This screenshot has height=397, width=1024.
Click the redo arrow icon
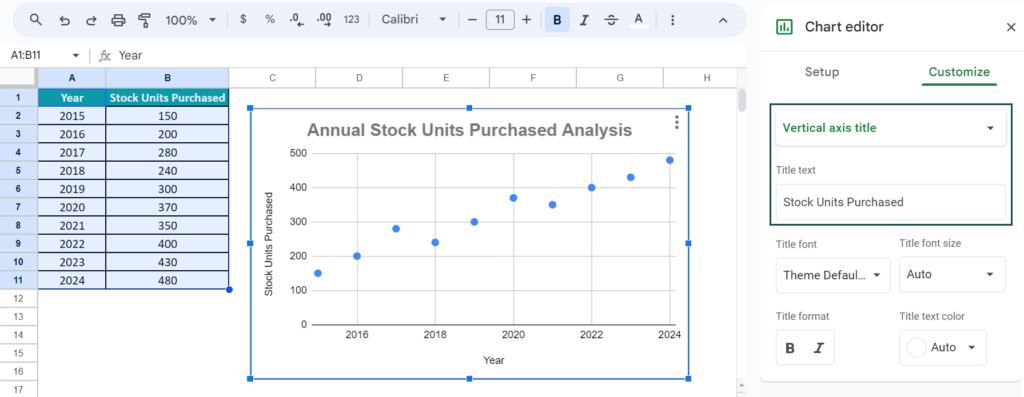pos(91,20)
